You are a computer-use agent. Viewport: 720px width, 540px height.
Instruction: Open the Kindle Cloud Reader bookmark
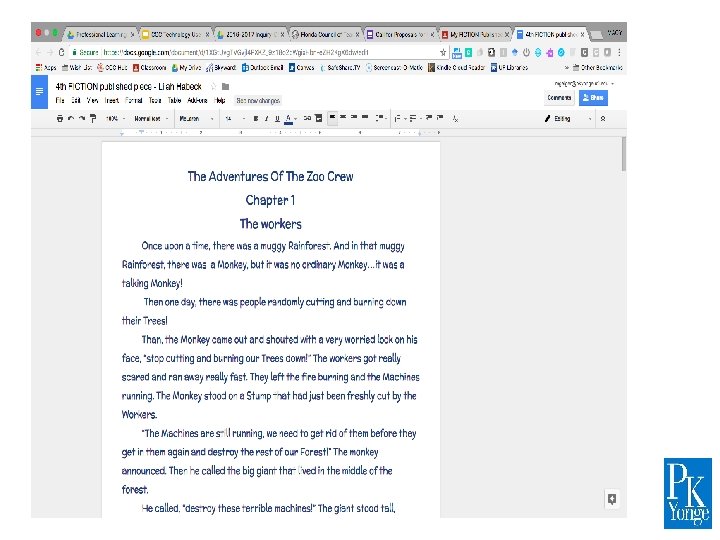click(456, 68)
